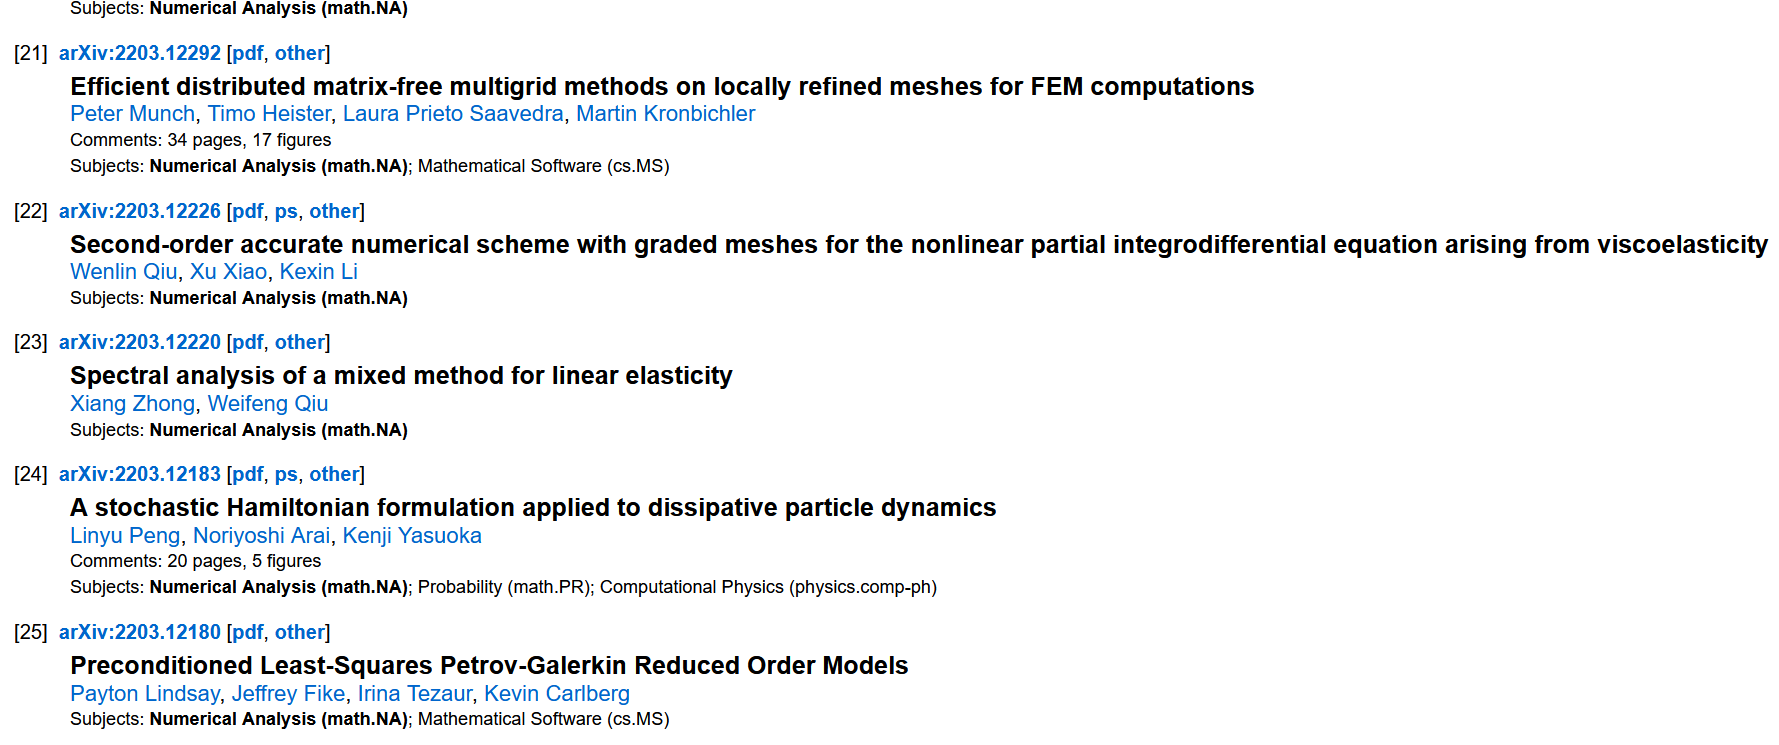Click author Martin Kronbichler
Screen dimensions: 1779x745
665,114
